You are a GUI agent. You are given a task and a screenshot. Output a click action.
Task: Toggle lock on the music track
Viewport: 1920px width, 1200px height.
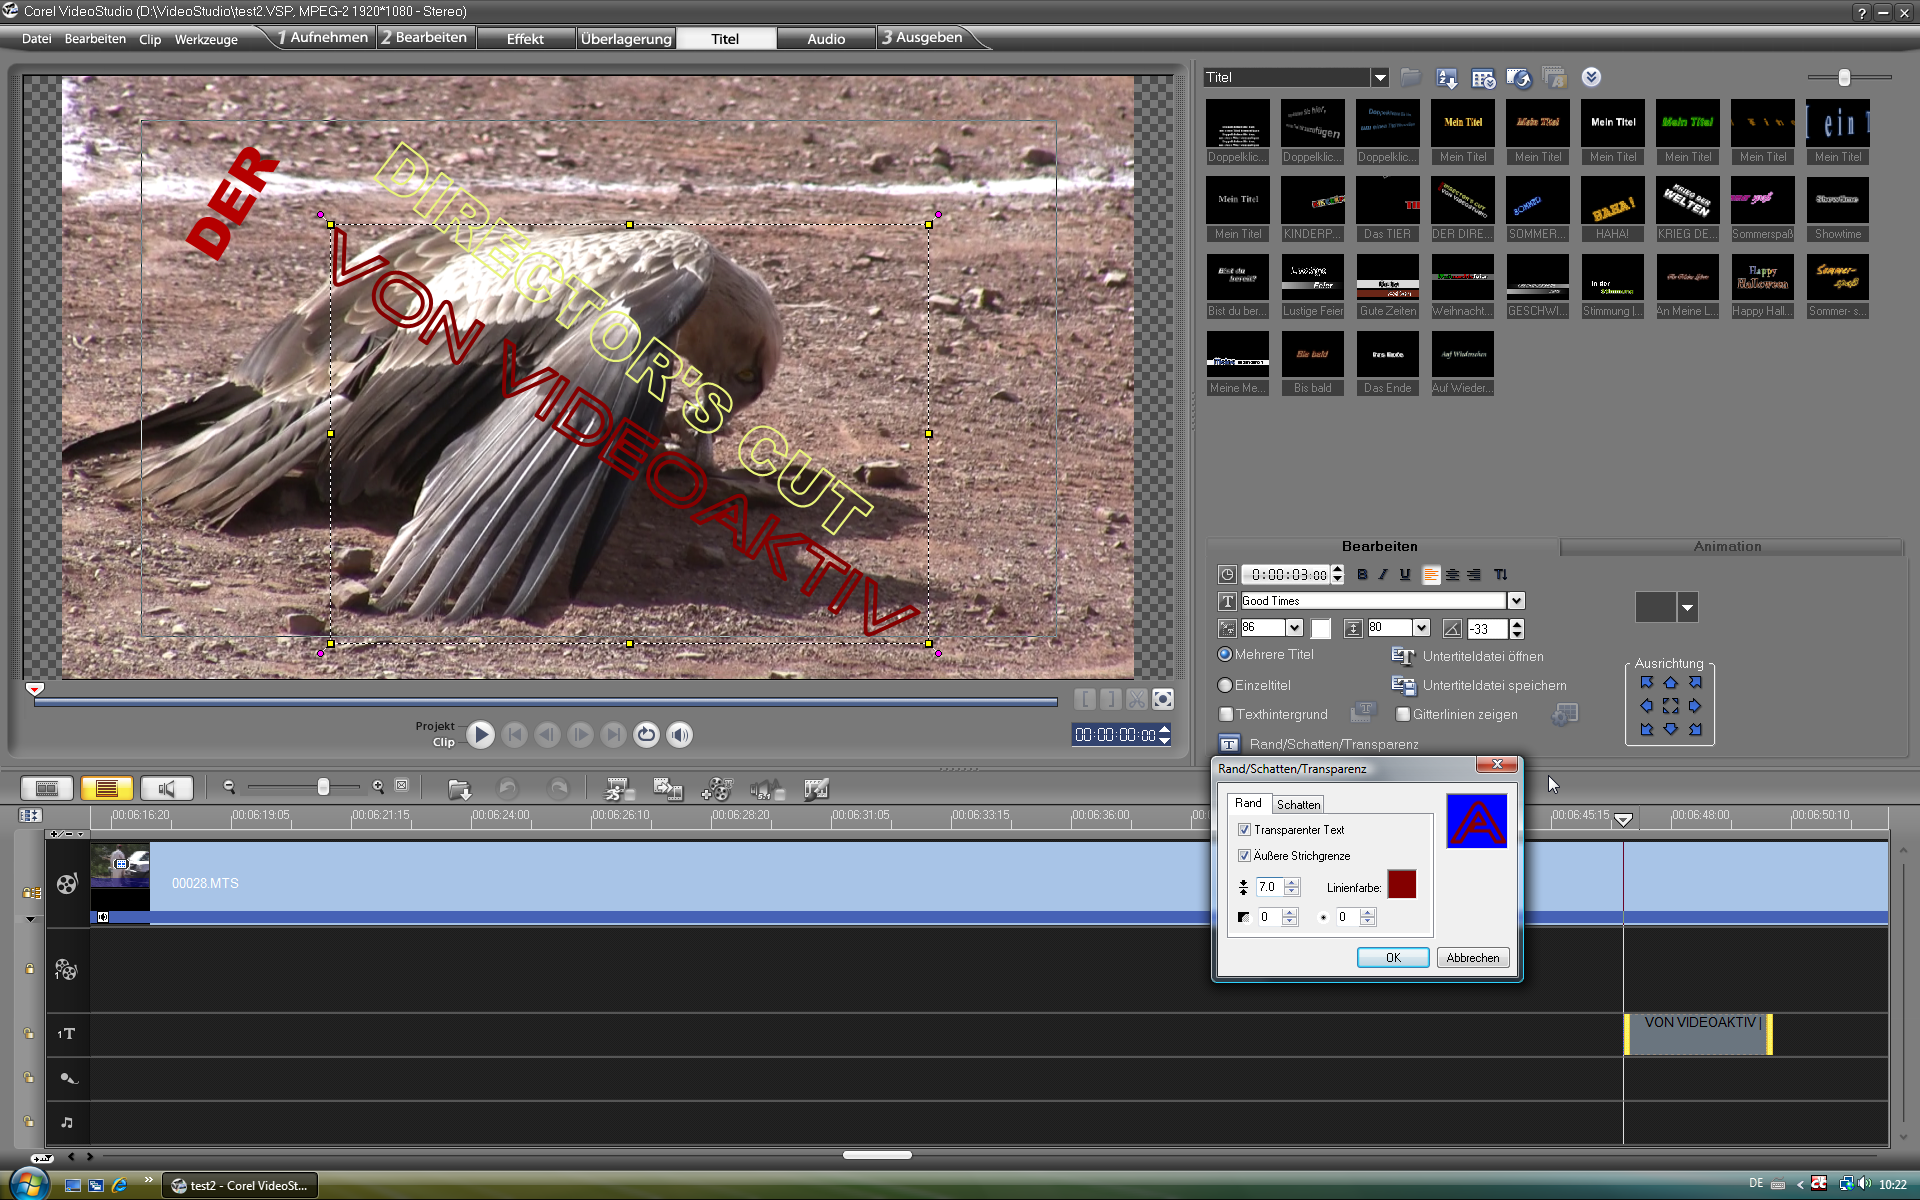[29, 1121]
